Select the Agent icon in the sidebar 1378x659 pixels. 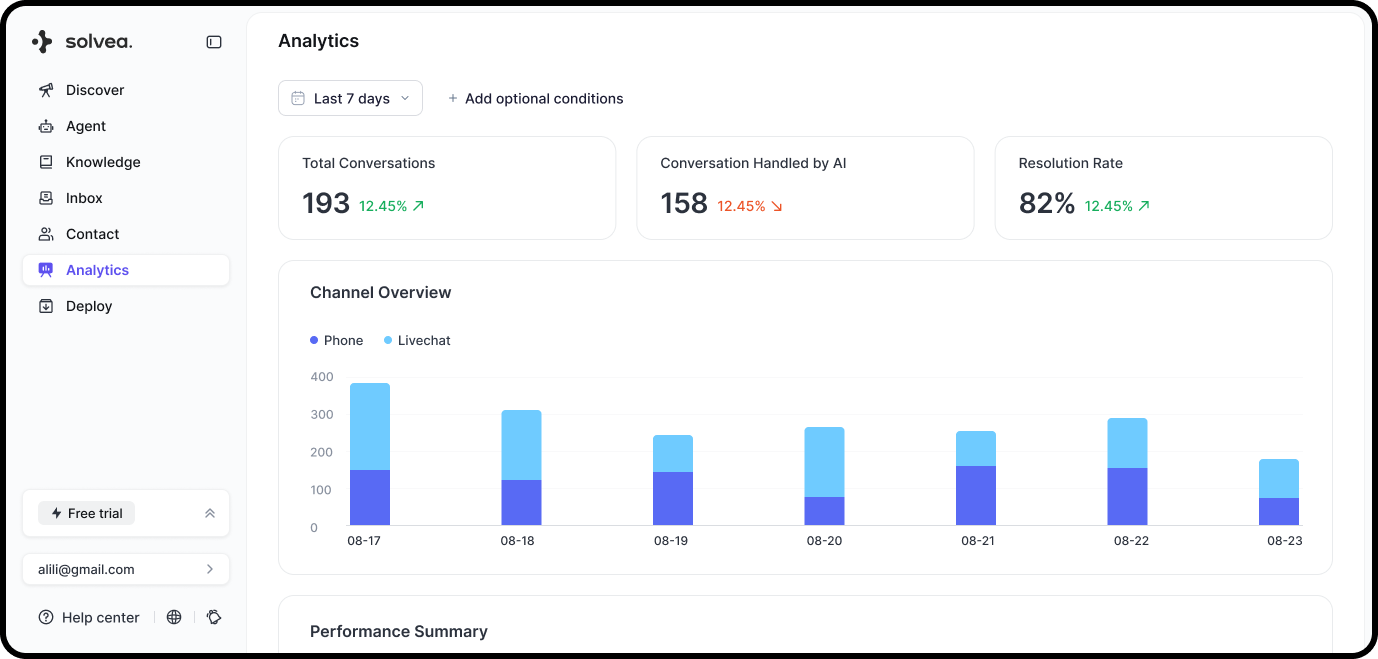tap(47, 126)
